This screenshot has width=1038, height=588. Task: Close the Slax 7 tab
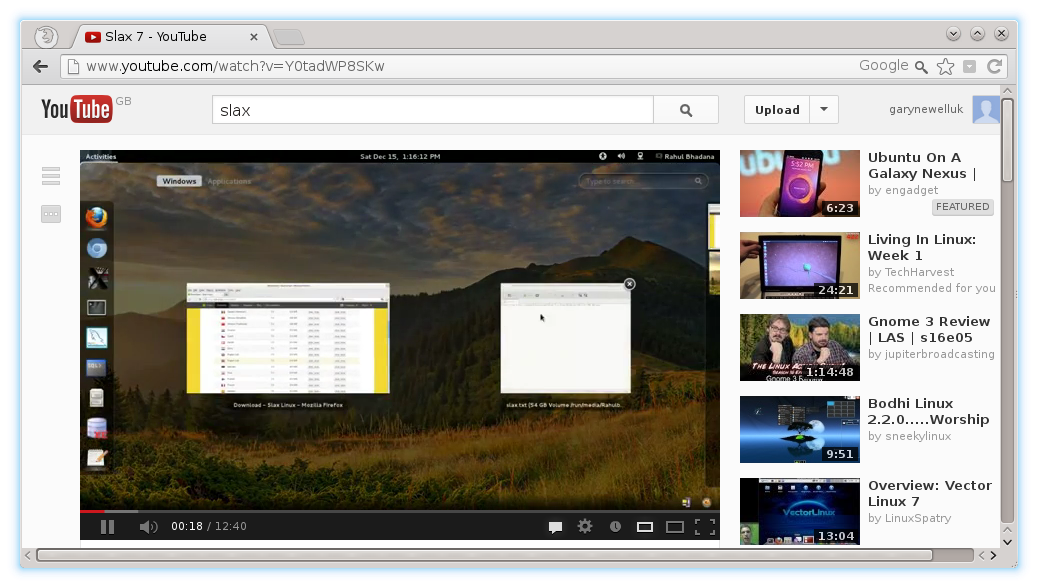254,37
